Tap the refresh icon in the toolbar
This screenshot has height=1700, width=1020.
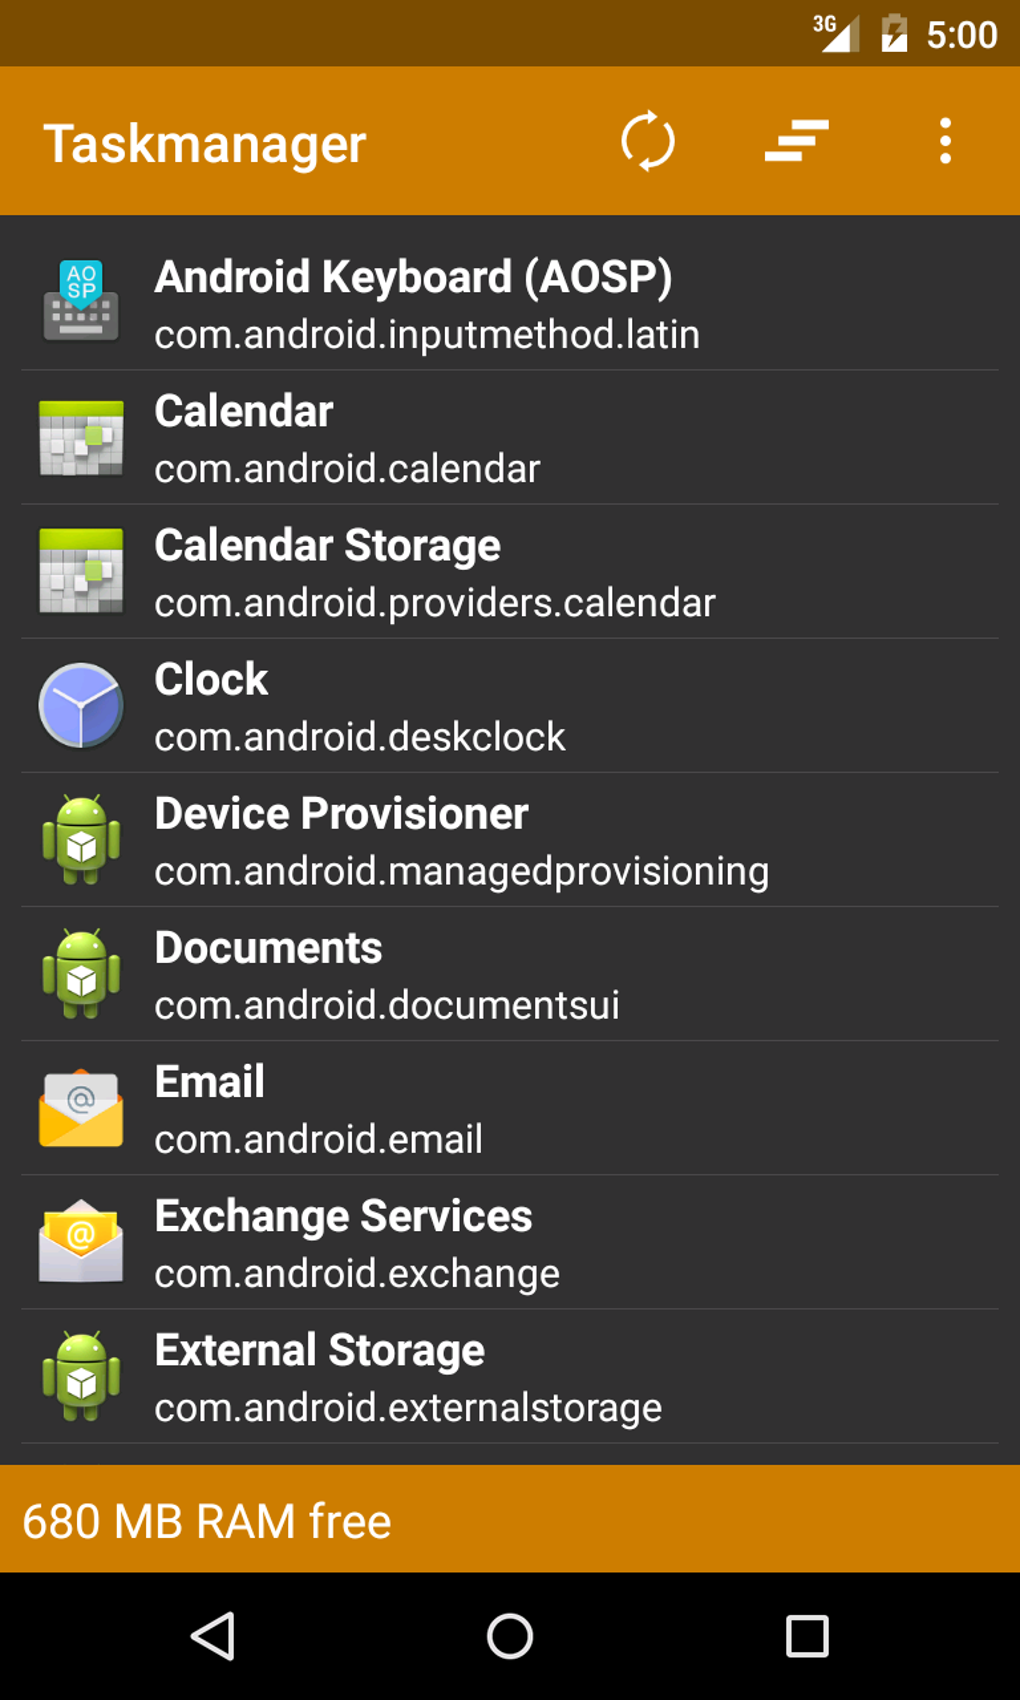648,141
